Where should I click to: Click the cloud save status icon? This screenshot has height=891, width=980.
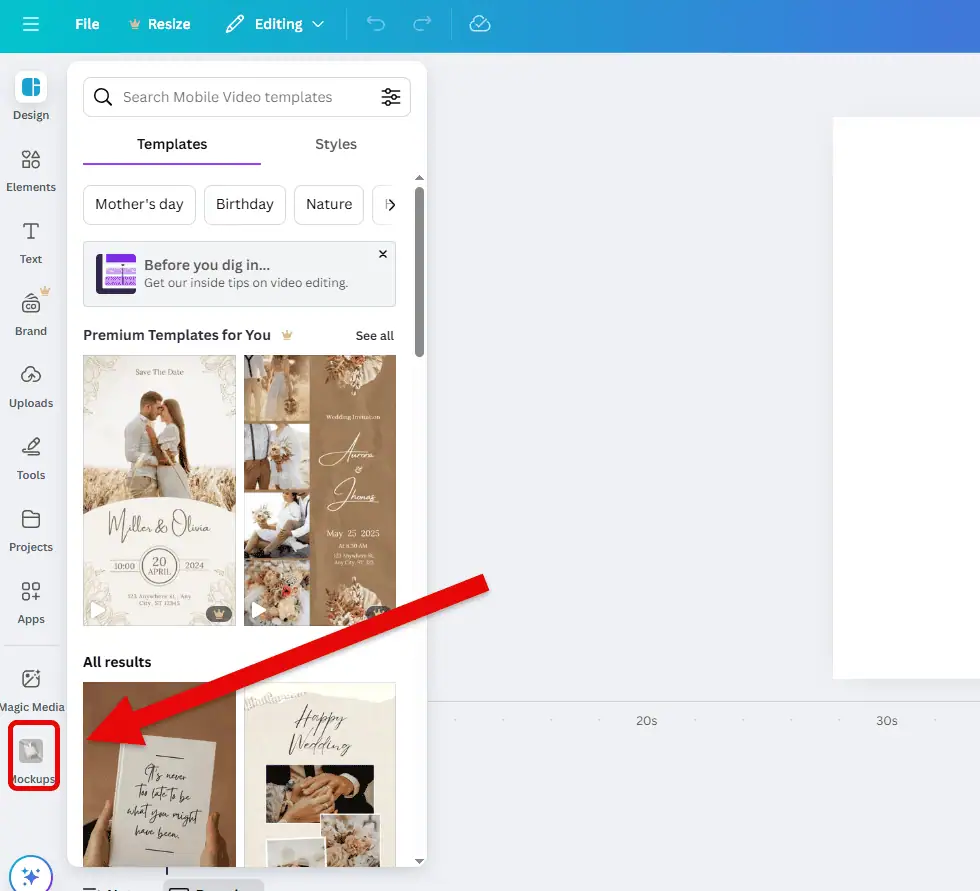[x=480, y=24]
